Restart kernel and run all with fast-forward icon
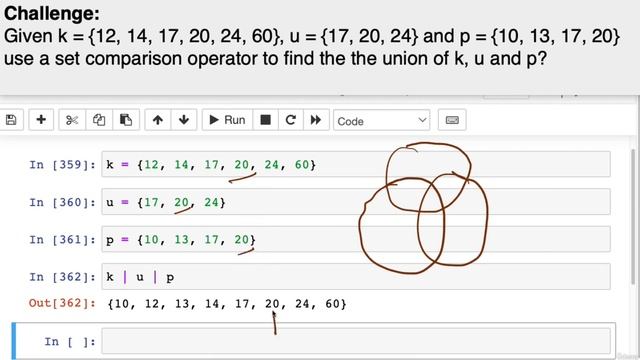The height and width of the screenshot is (360, 640). click(x=316, y=120)
